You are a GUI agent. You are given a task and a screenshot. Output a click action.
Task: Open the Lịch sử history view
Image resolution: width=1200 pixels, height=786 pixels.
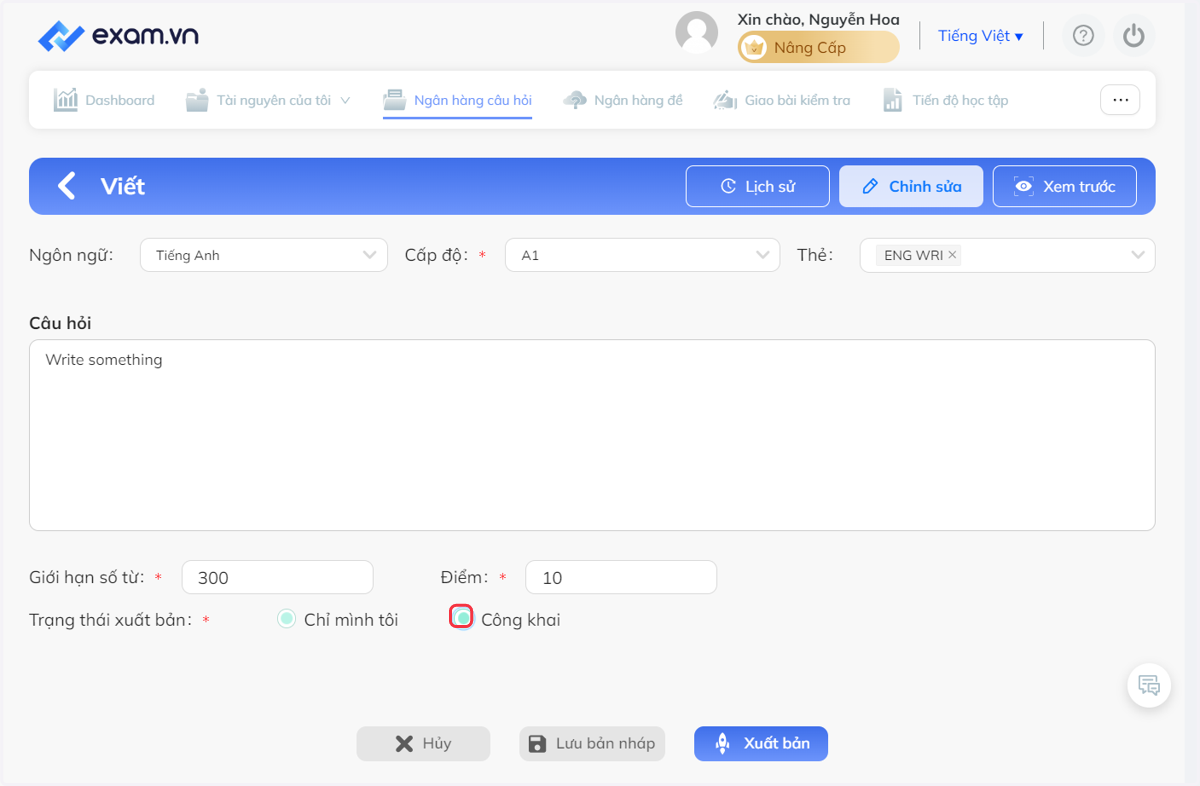758,186
